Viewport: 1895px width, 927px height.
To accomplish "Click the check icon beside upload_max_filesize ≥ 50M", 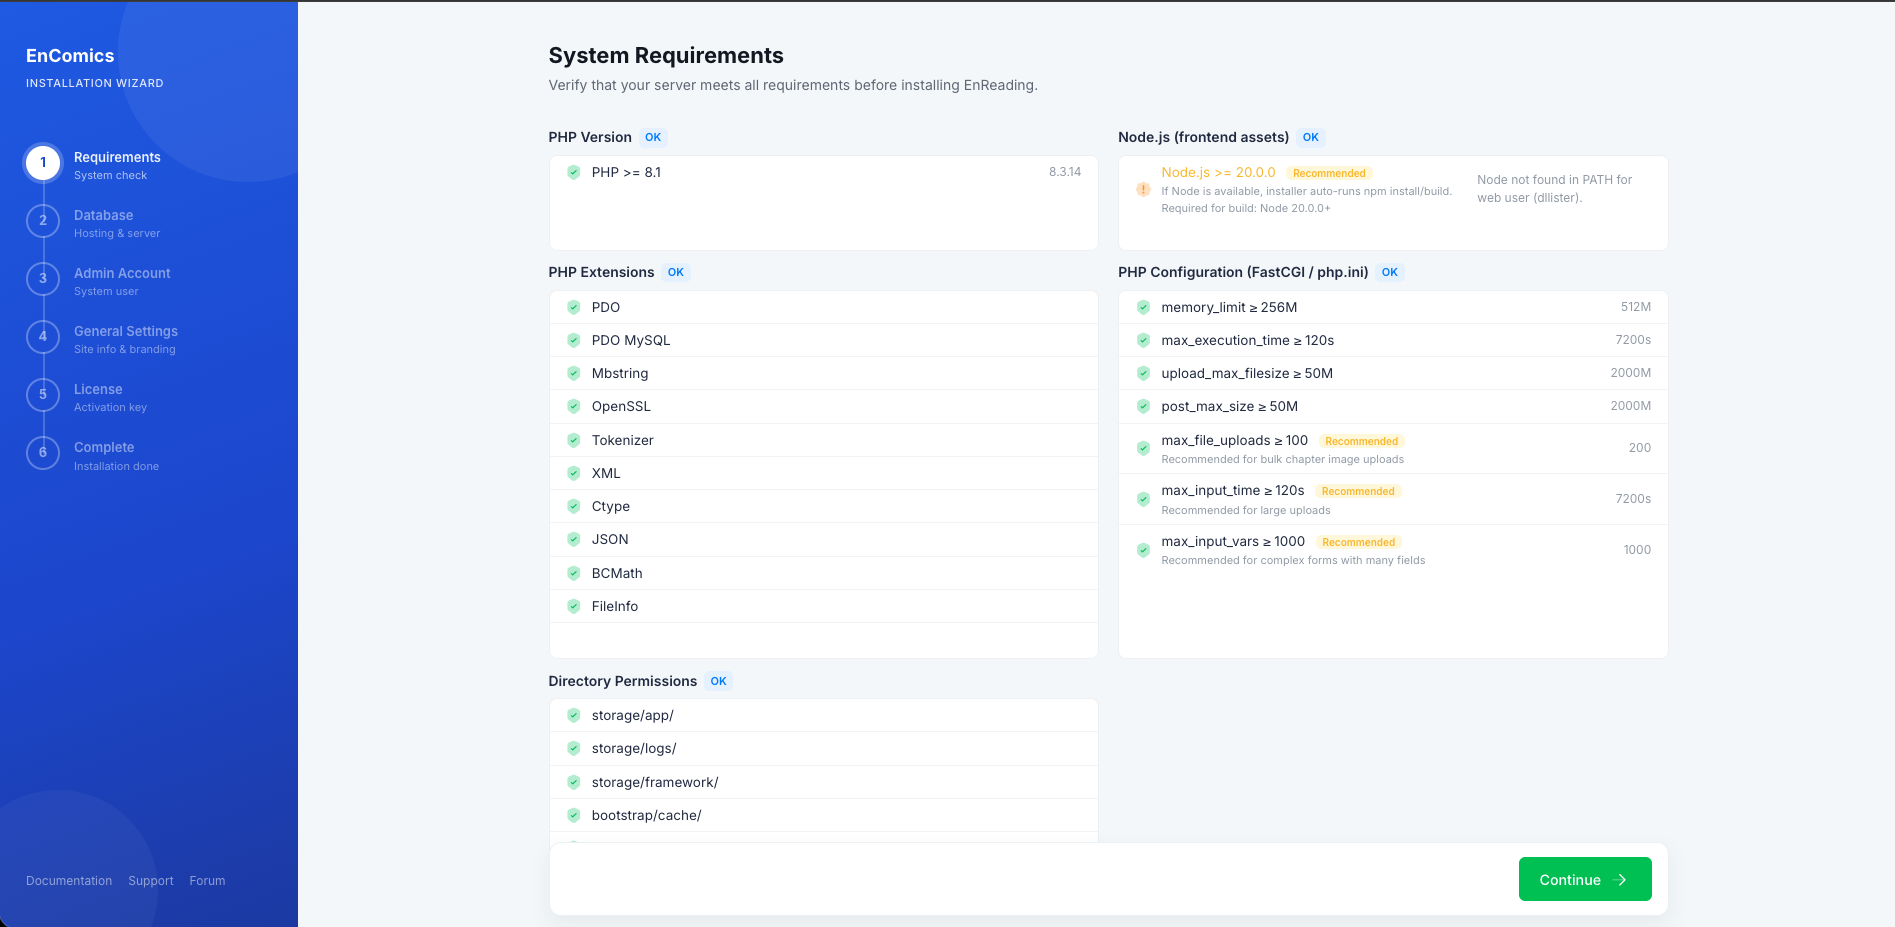I will click(1143, 373).
